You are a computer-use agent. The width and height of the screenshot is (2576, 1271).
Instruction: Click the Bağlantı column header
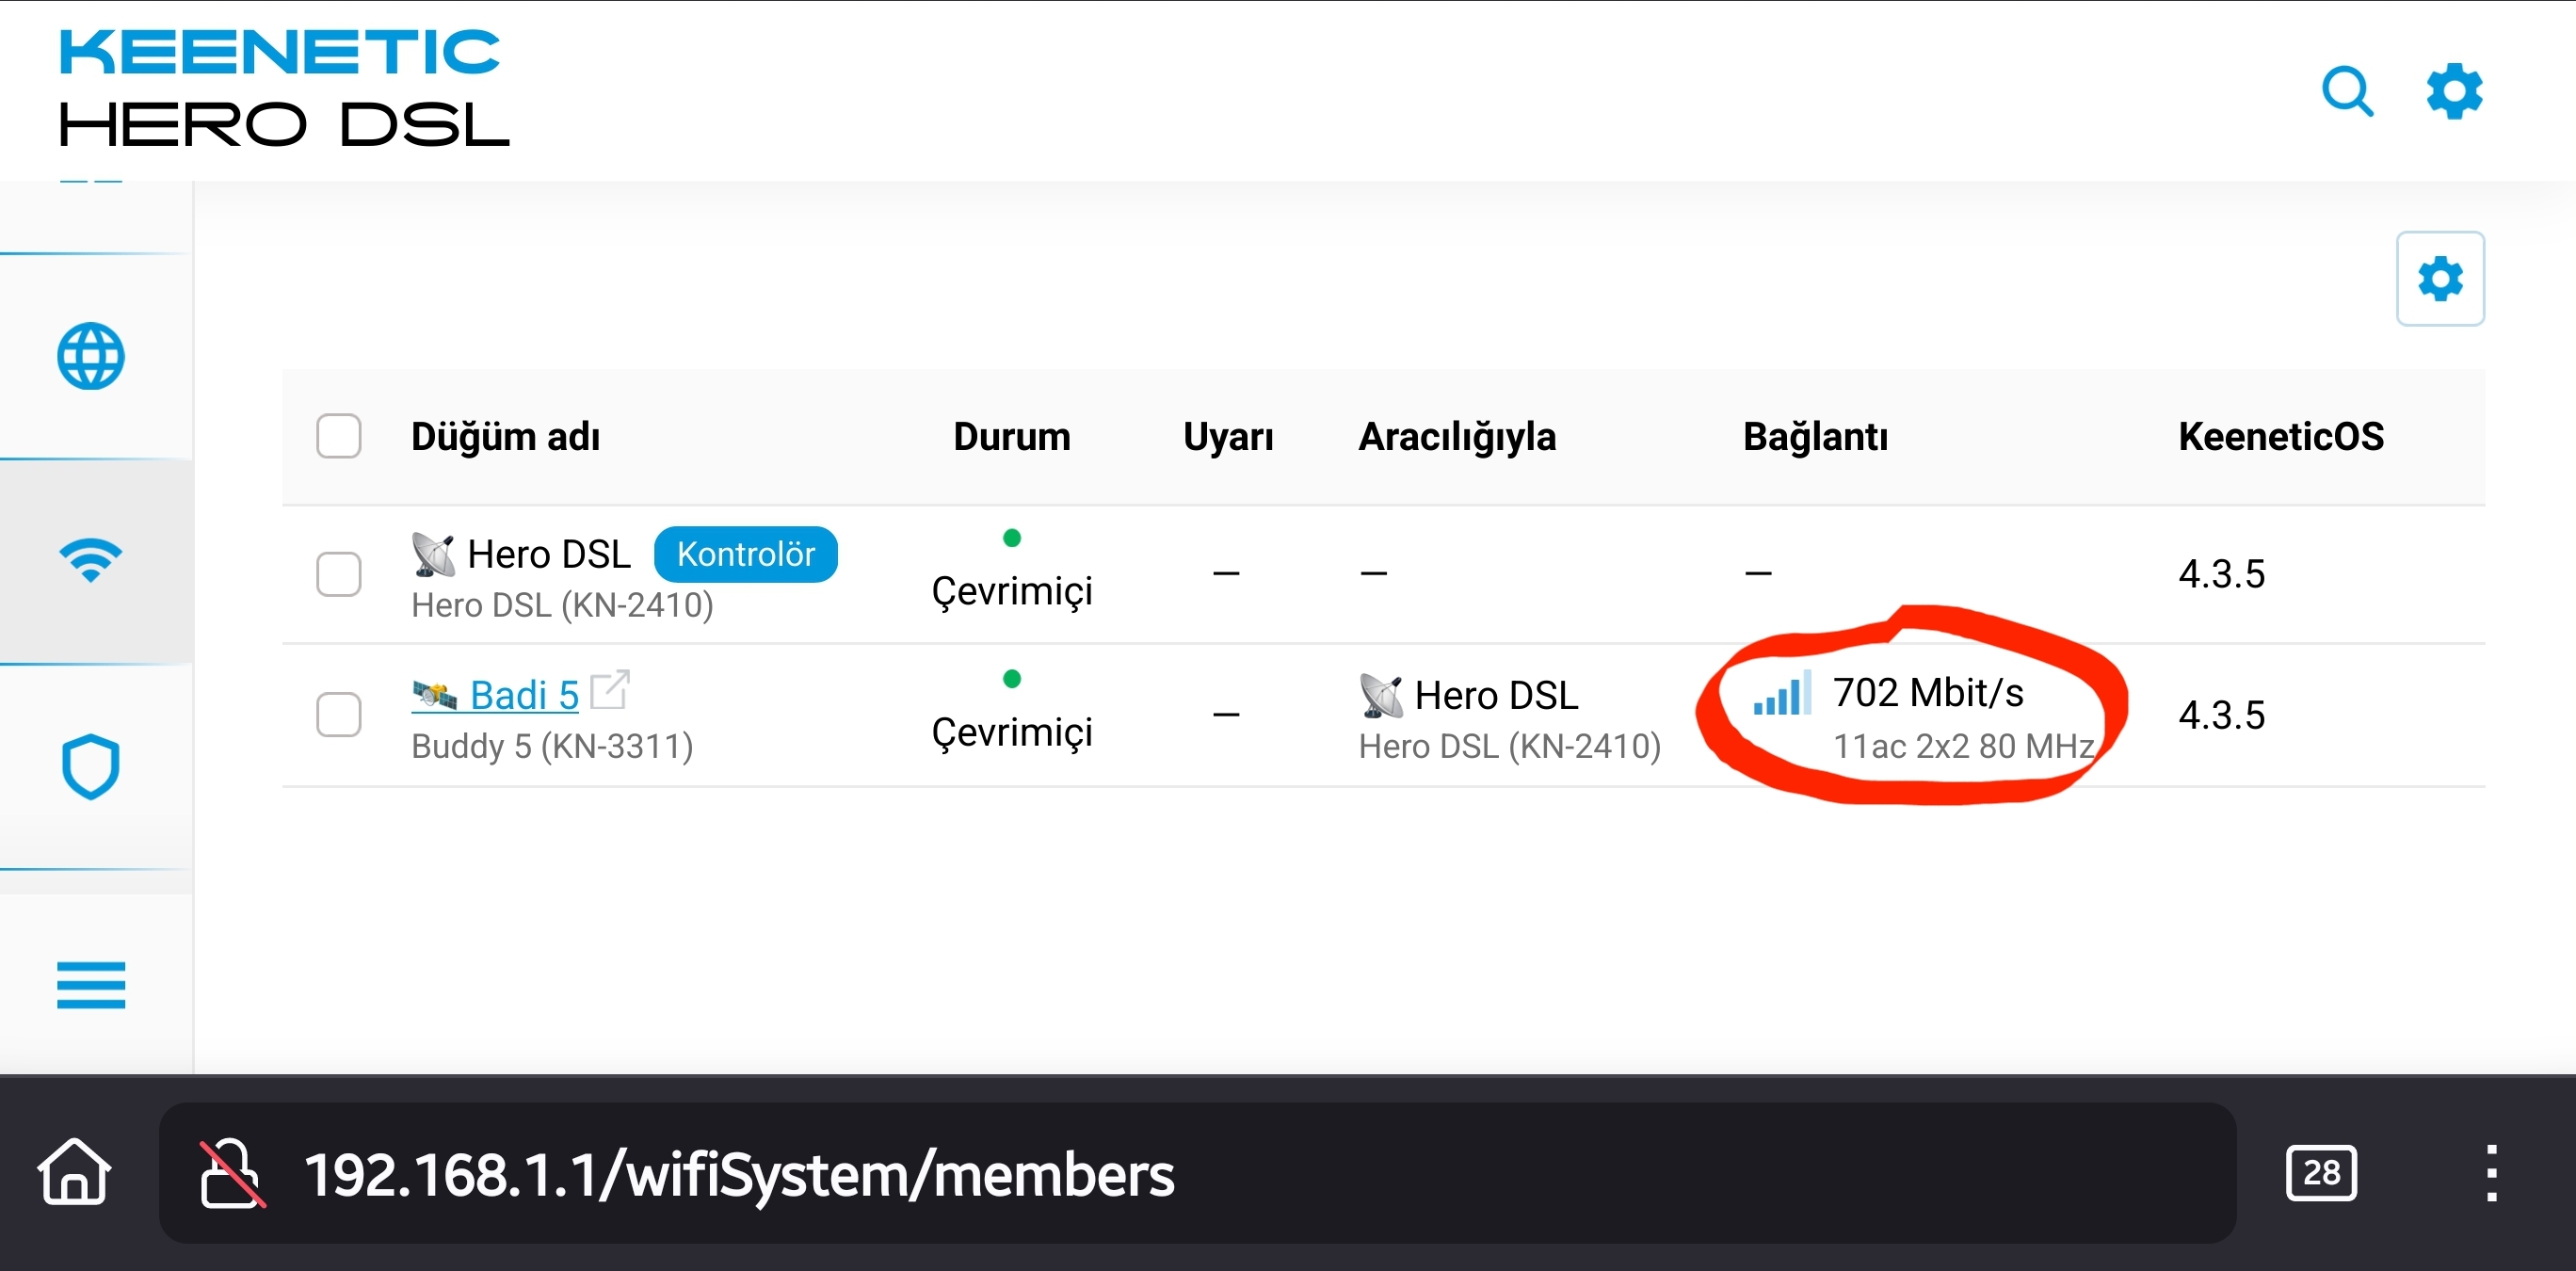[x=1815, y=437]
